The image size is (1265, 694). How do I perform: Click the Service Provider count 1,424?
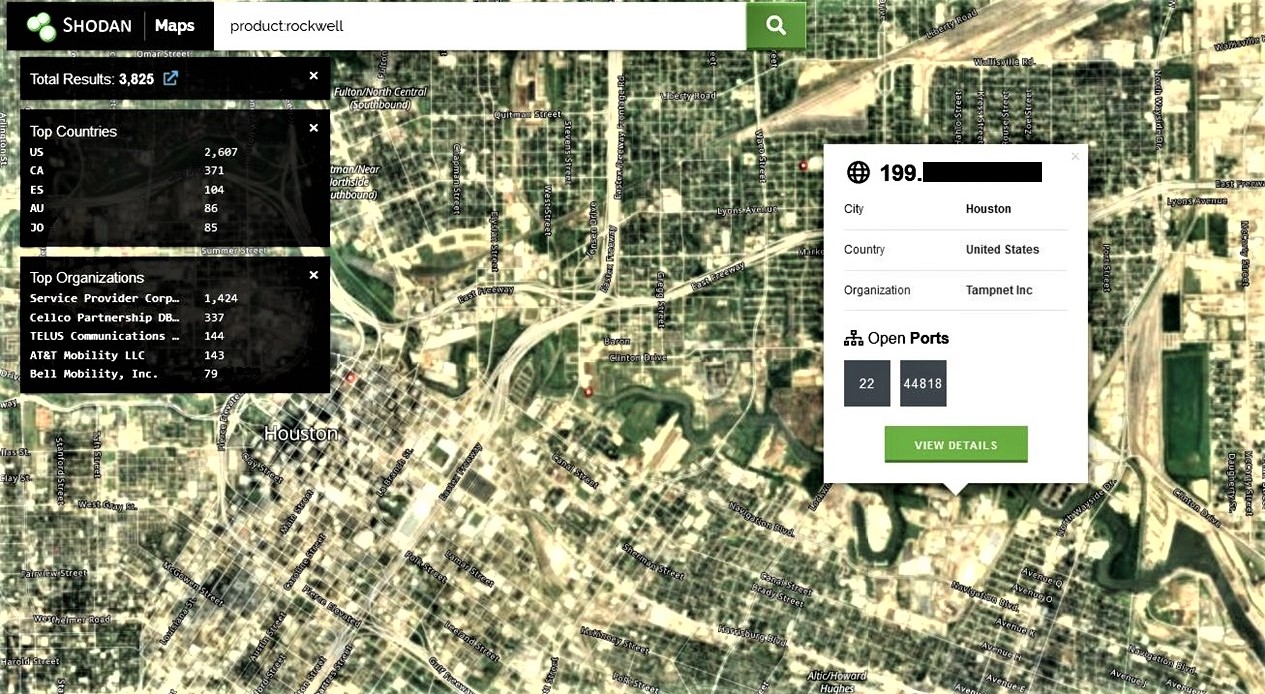tap(221, 298)
